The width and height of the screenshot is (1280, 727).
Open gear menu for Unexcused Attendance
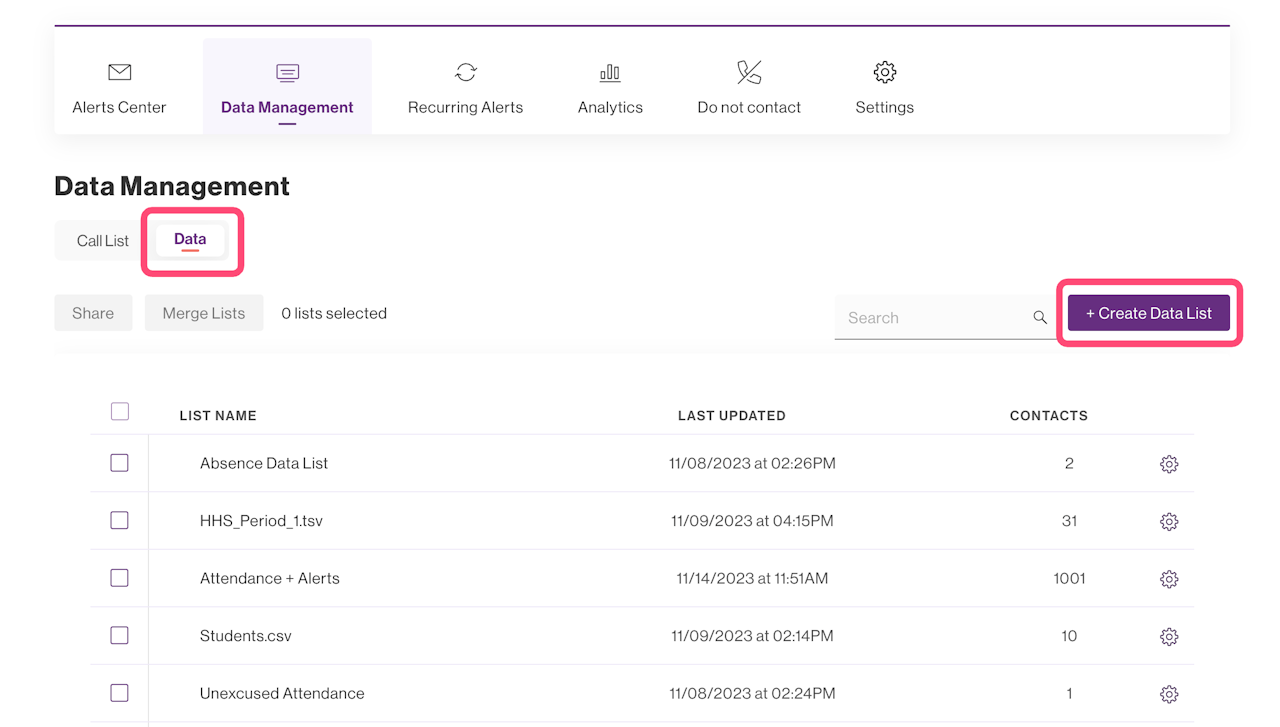coord(1168,694)
